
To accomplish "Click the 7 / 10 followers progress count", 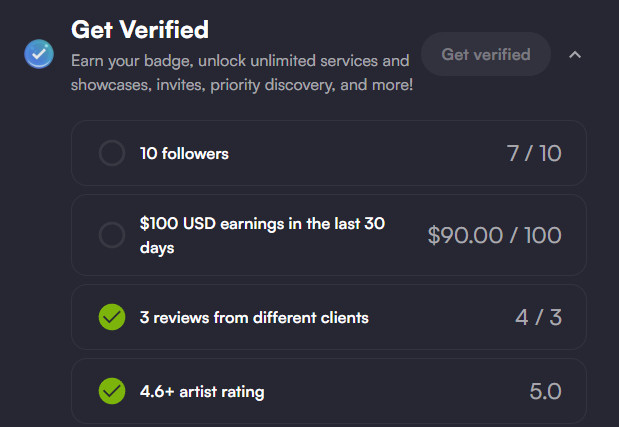I will click(x=534, y=153).
